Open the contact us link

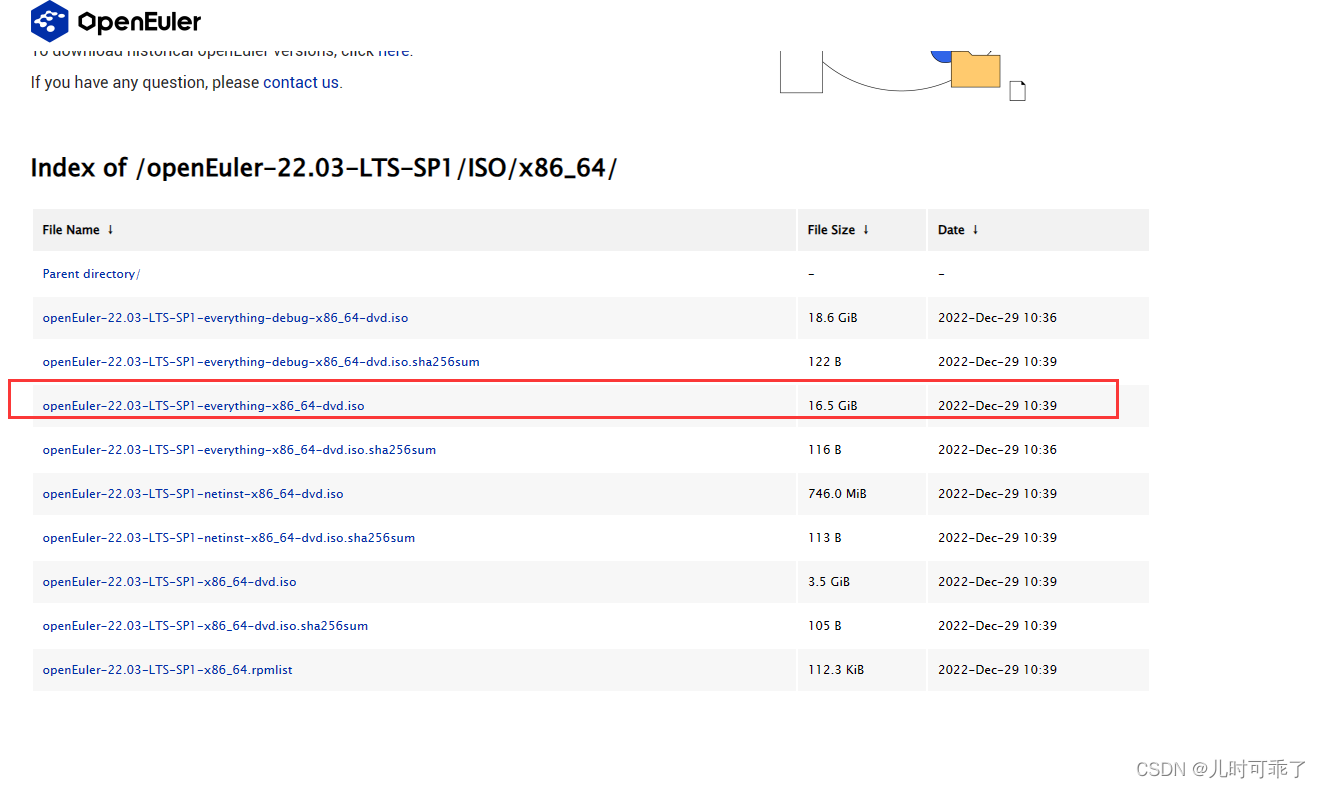(x=301, y=82)
